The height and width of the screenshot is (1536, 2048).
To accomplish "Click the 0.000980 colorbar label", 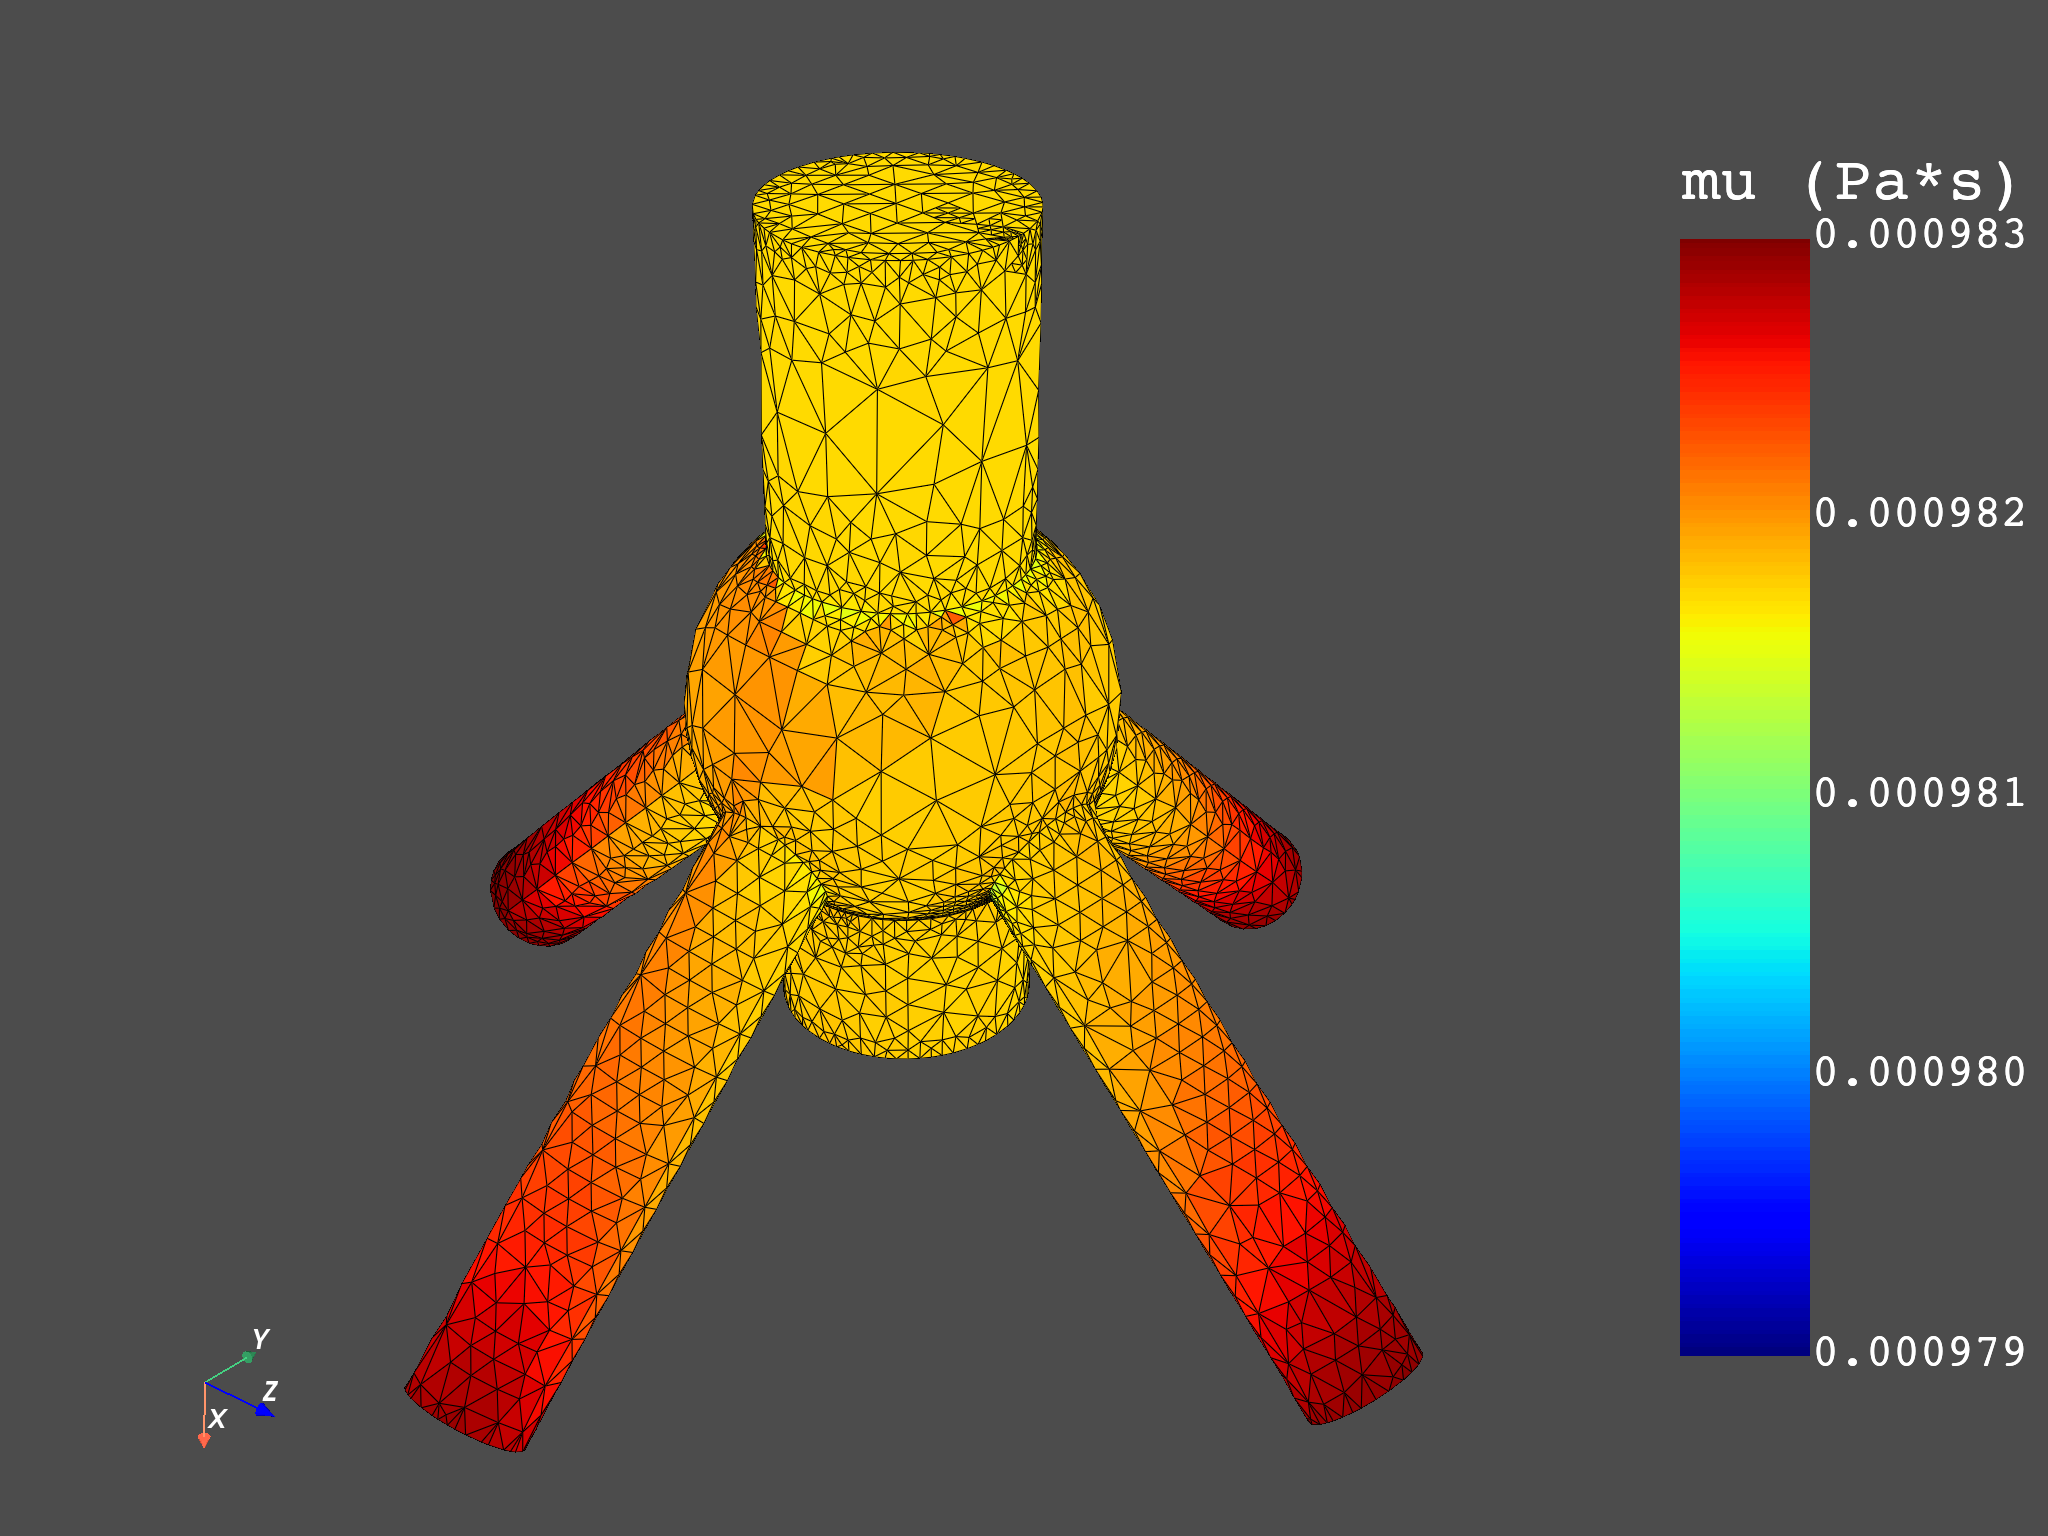I will click(x=1920, y=1073).
